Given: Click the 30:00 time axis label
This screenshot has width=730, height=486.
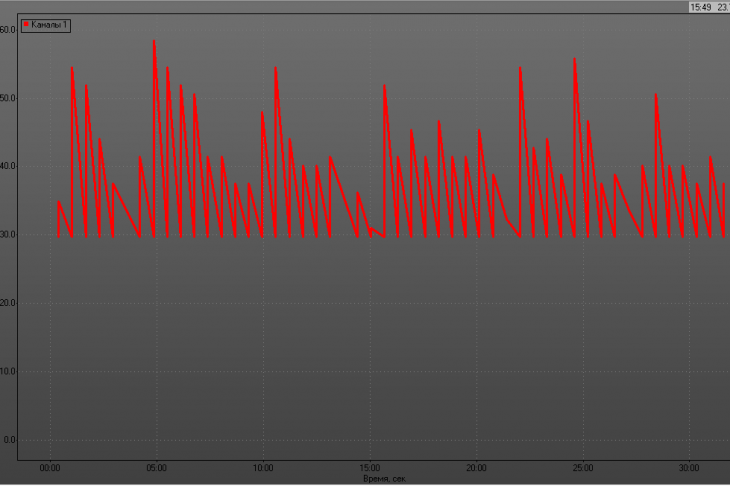Looking at the screenshot, I should (689, 468).
